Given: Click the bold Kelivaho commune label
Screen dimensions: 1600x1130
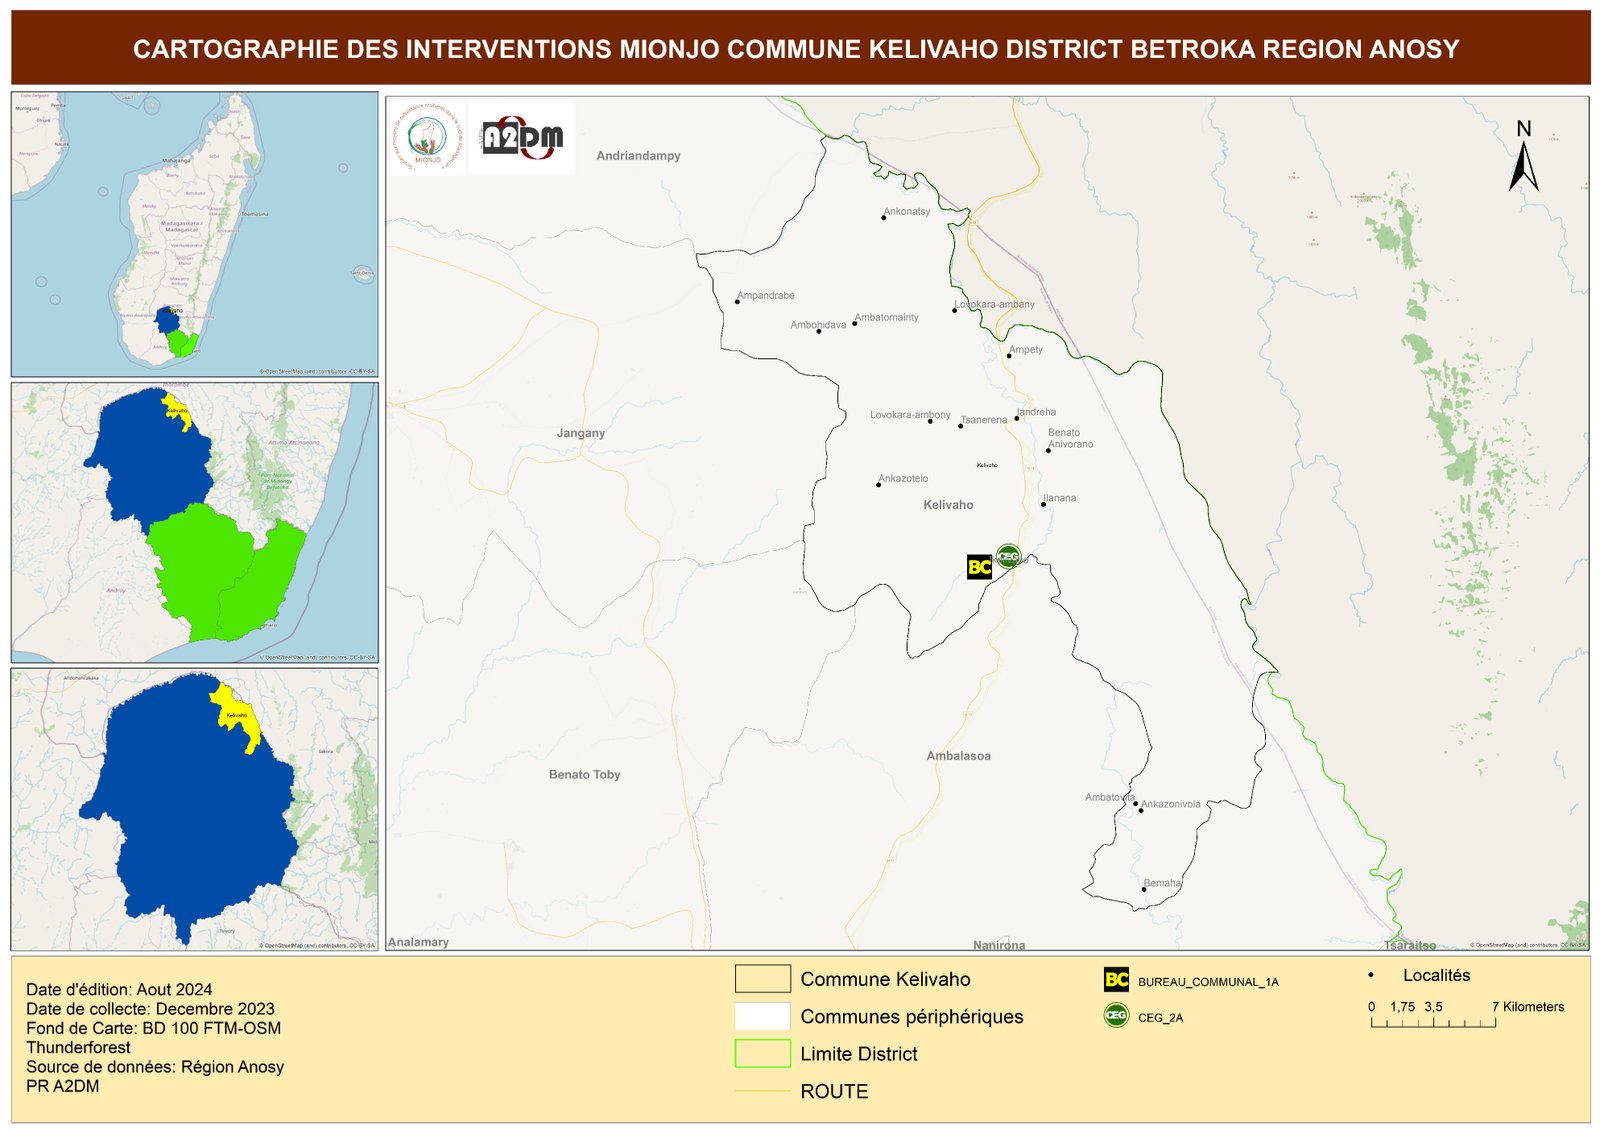Looking at the screenshot, I should (x=948, y=505).
